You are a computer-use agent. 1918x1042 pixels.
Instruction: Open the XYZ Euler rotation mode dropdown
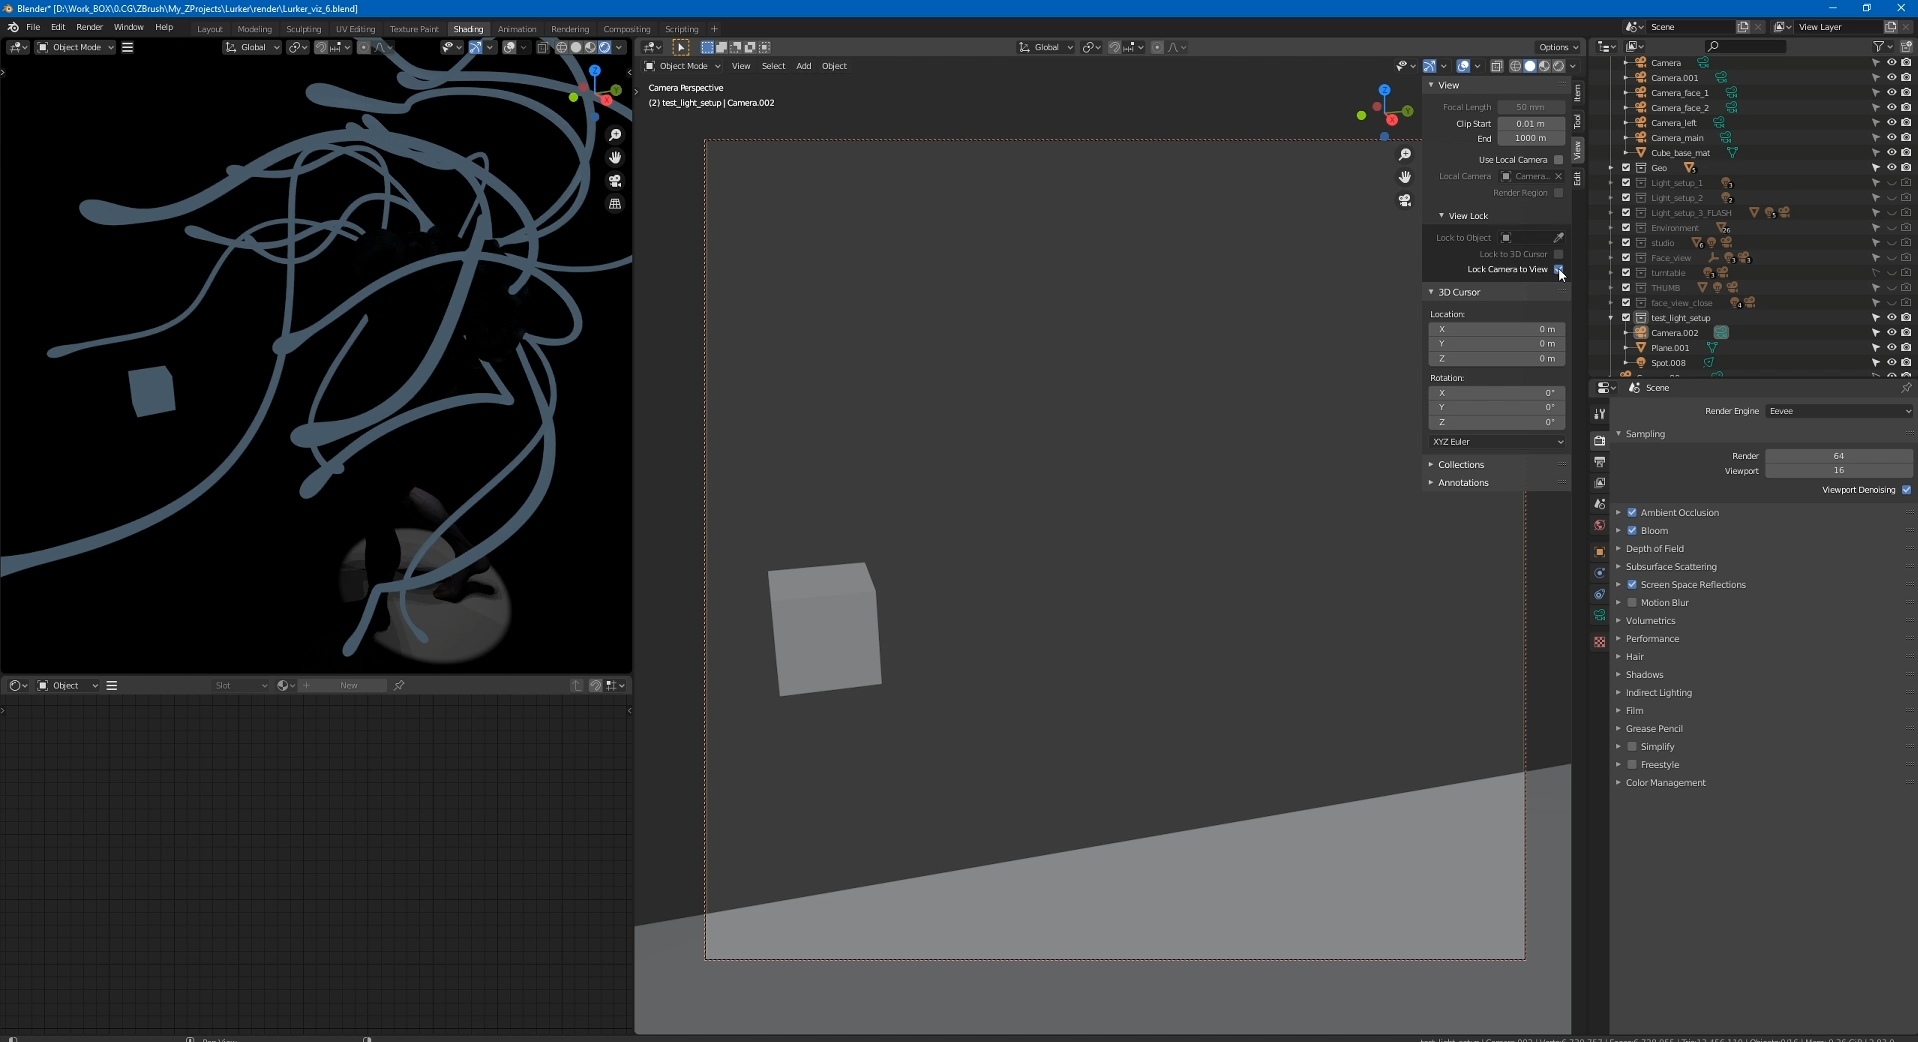pos(1497,442)
